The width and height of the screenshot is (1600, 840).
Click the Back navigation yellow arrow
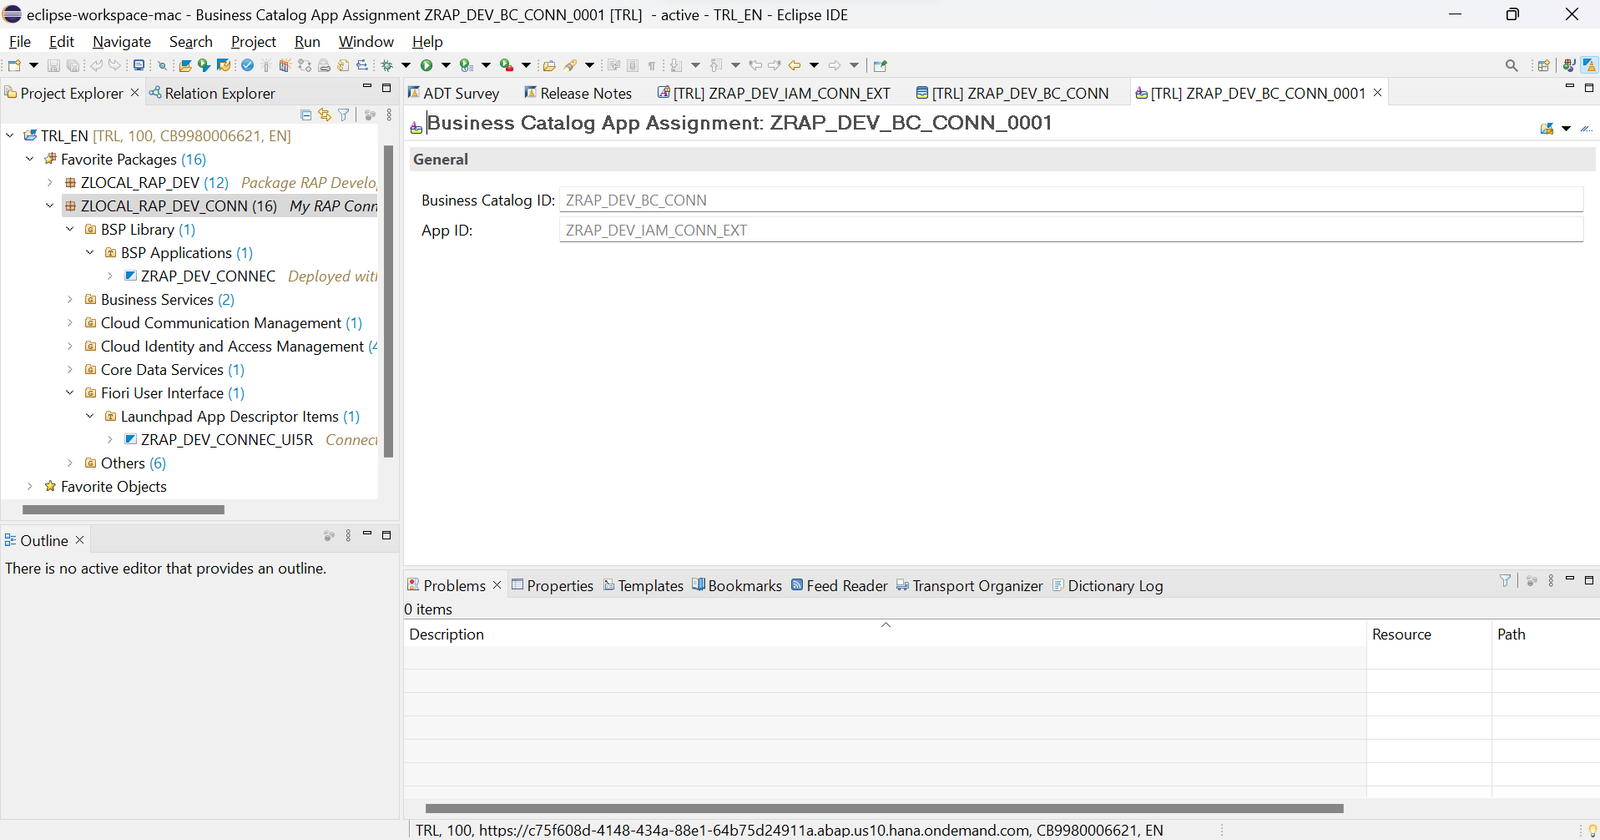[x=795, y=65]
